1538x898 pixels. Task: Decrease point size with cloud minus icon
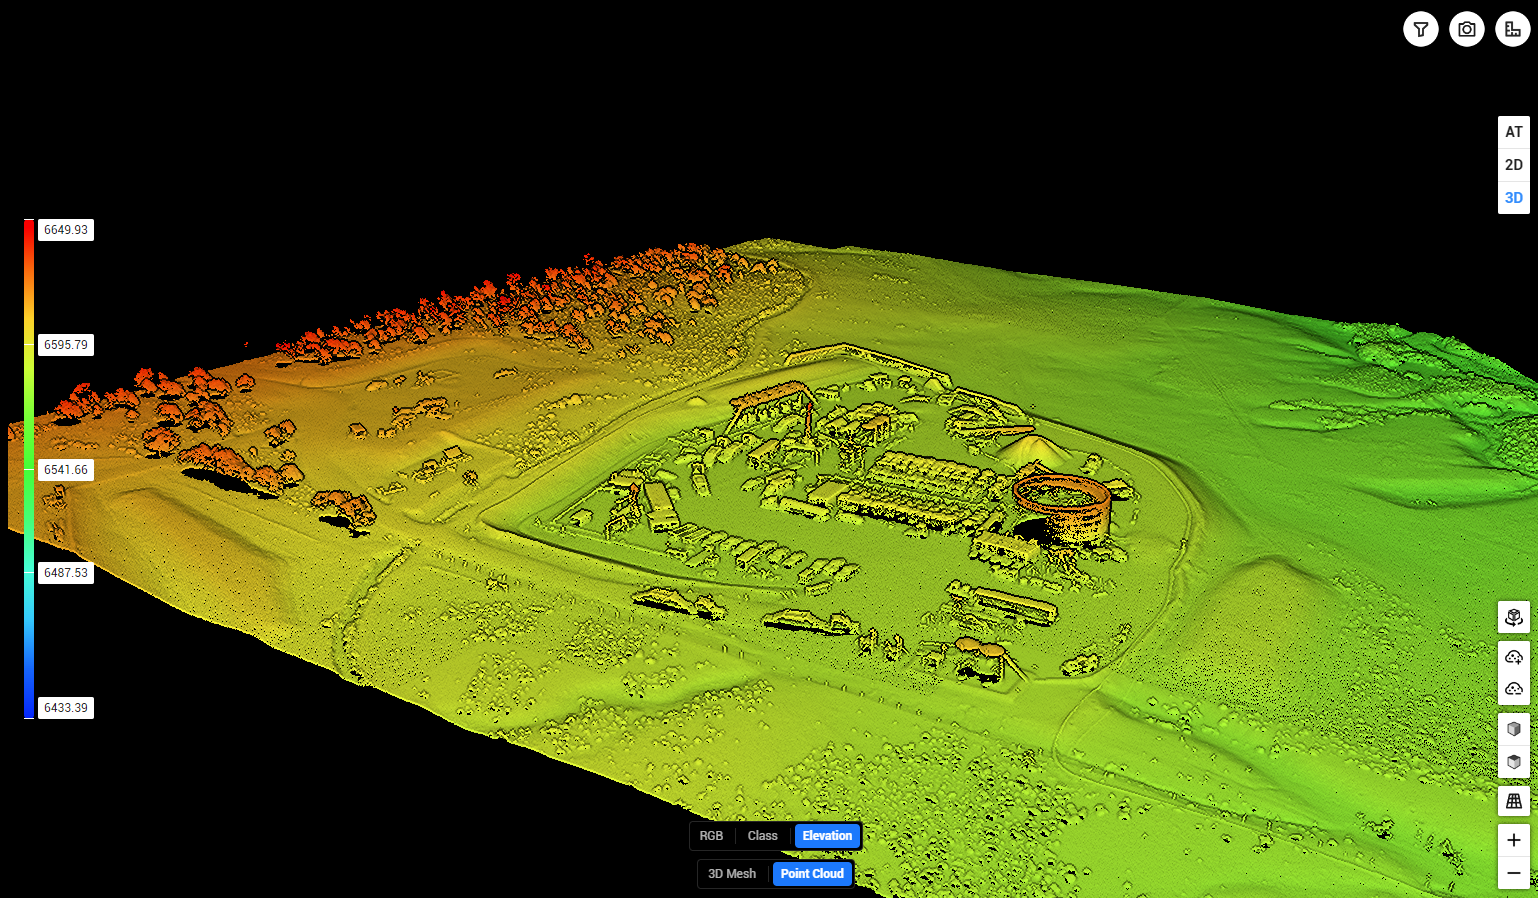tap(1513, 689)
